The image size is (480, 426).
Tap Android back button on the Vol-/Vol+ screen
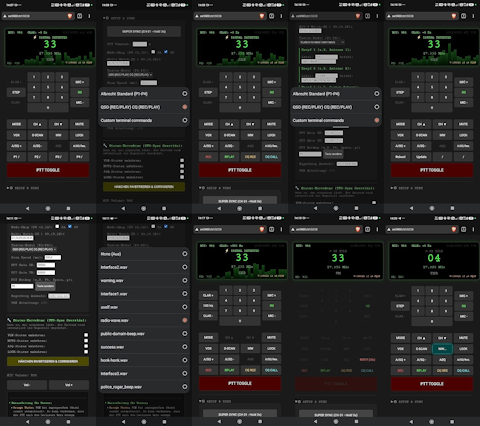tap(27, 421)
